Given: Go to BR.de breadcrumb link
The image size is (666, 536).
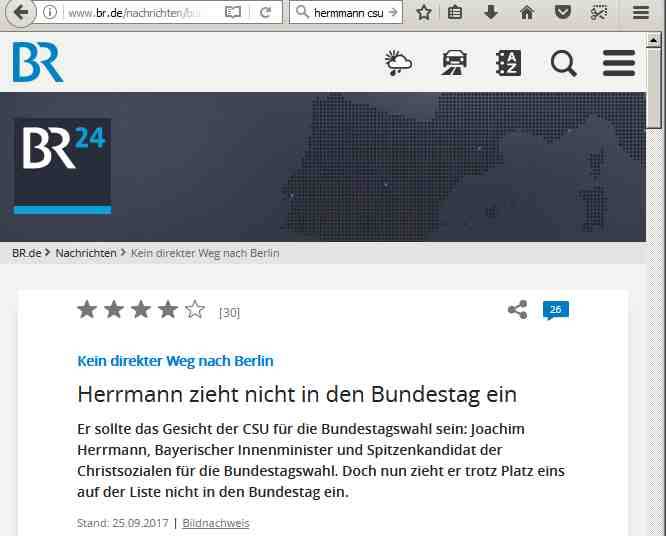Looking at the screenshot, I should [x=26, y=253].
